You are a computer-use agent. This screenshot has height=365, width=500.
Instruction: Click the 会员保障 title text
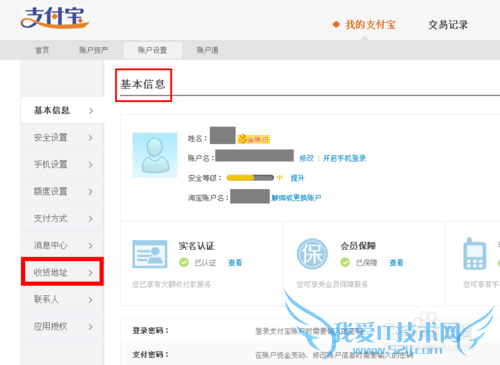[x=358, y=246]
